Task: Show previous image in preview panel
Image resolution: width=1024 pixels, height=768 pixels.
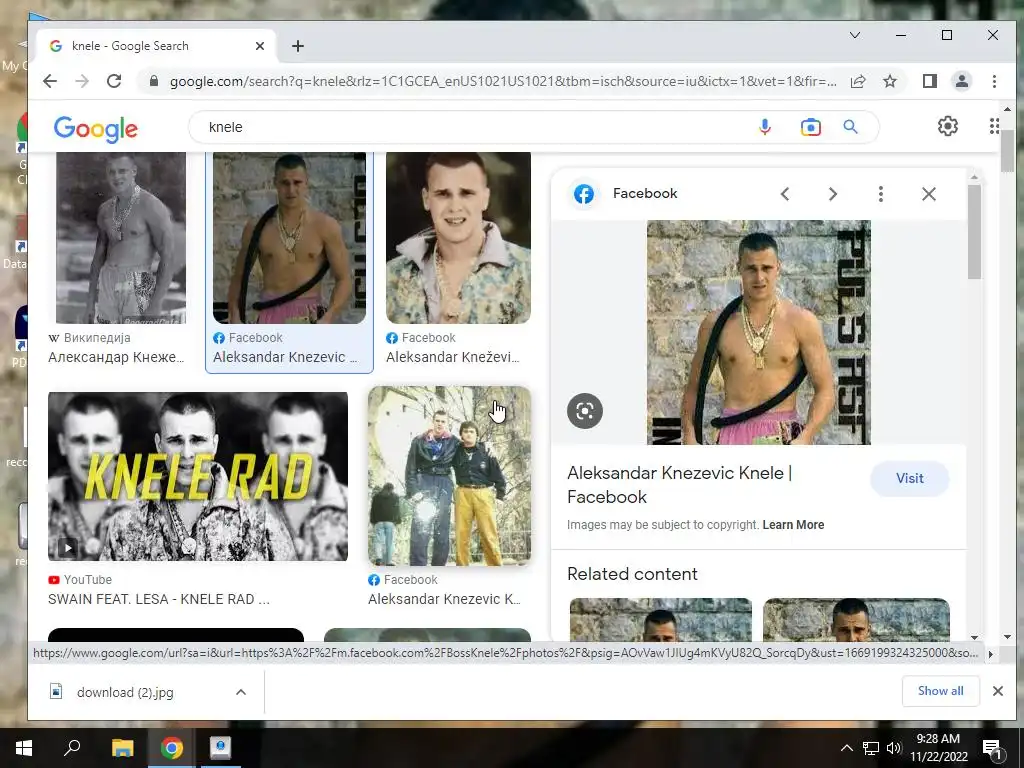Action: pyautogui.click(x=785, y=194)
